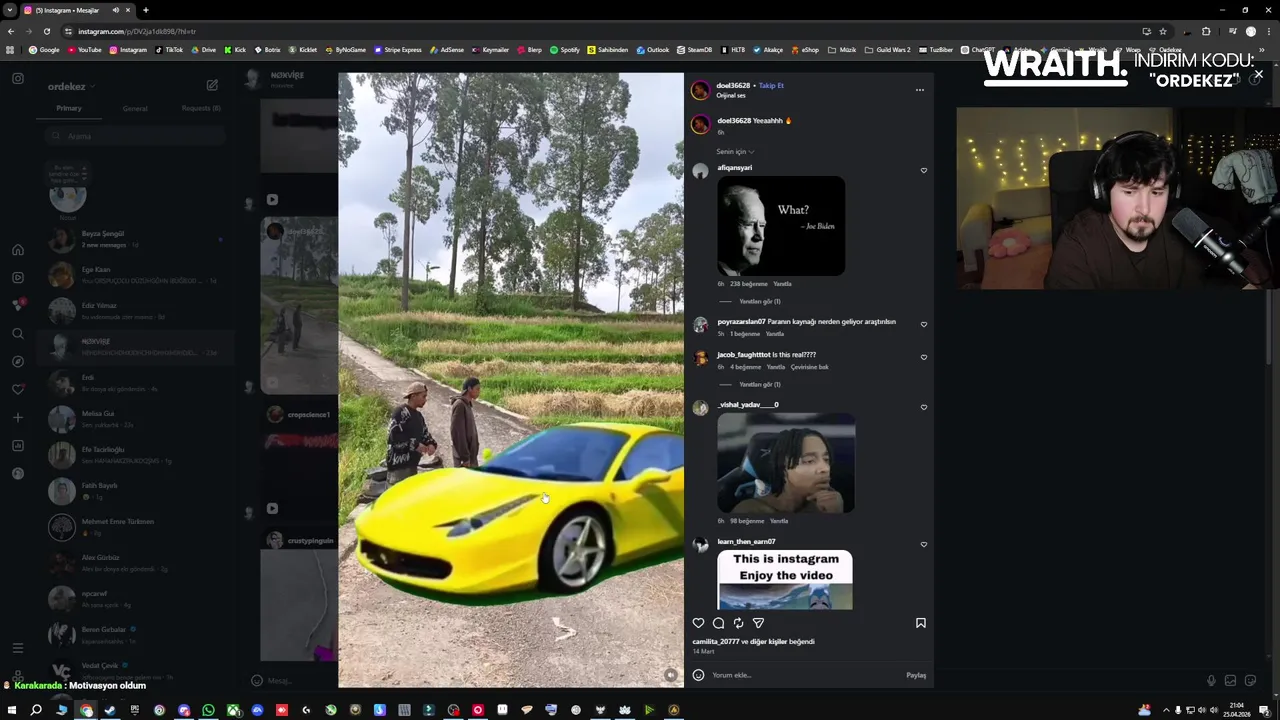Screen dimensions: 1280x720
Task: Open the post comment bubble icon
Action: tap(718, 623)
